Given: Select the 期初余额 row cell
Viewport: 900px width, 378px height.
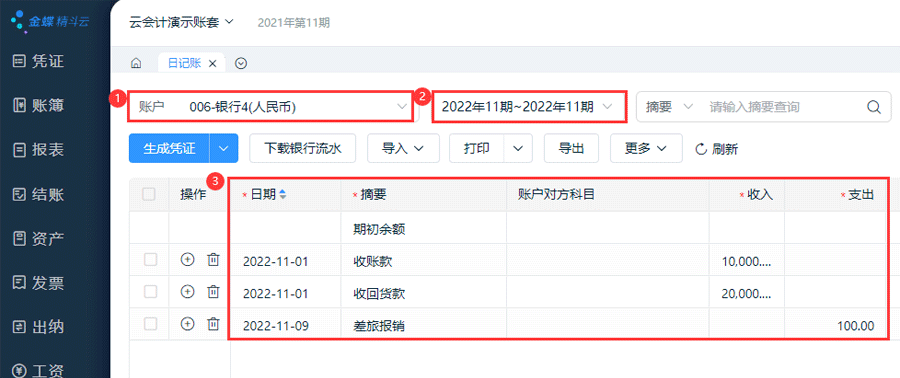Looking at the screenshot, I should point(424,228).
